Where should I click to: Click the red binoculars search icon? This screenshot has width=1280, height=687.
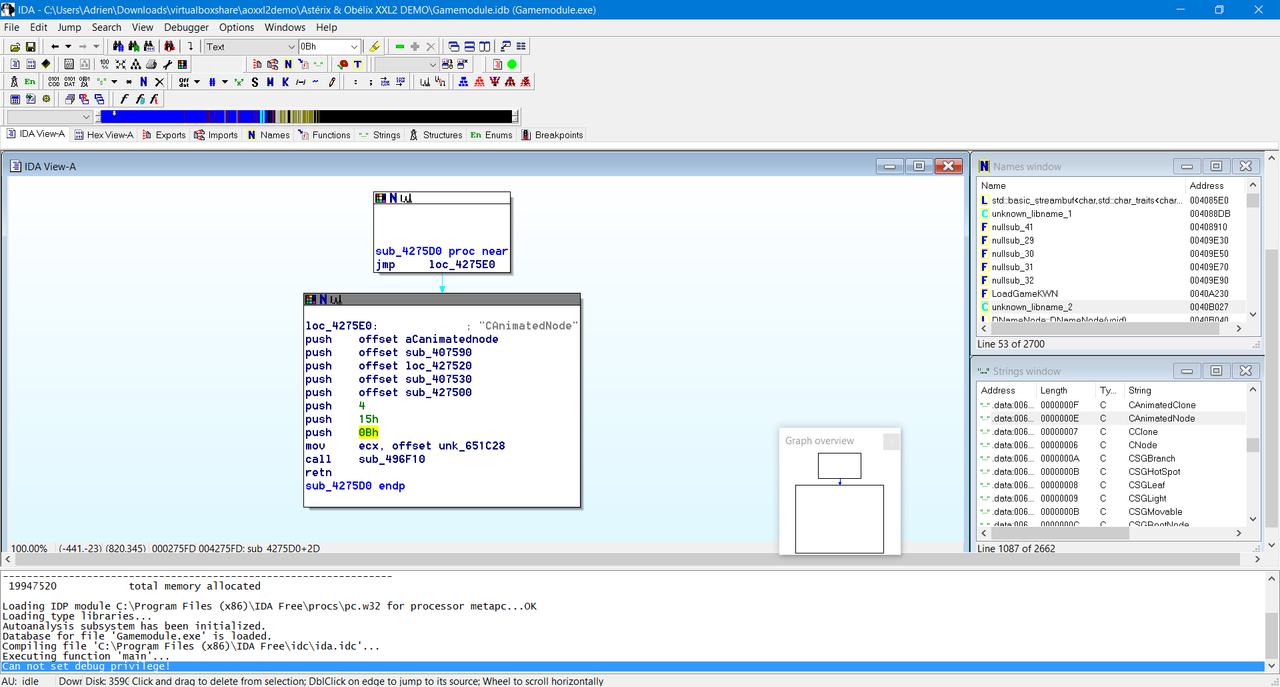coord(170,47)
